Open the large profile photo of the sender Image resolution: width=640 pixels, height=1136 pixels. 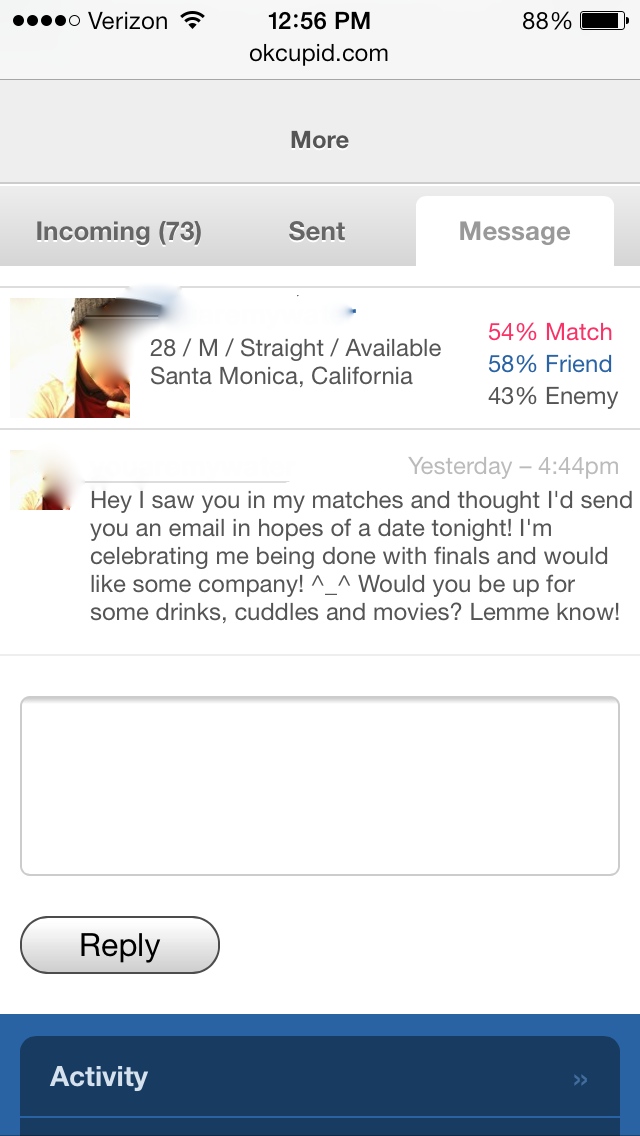coord(70,358)
